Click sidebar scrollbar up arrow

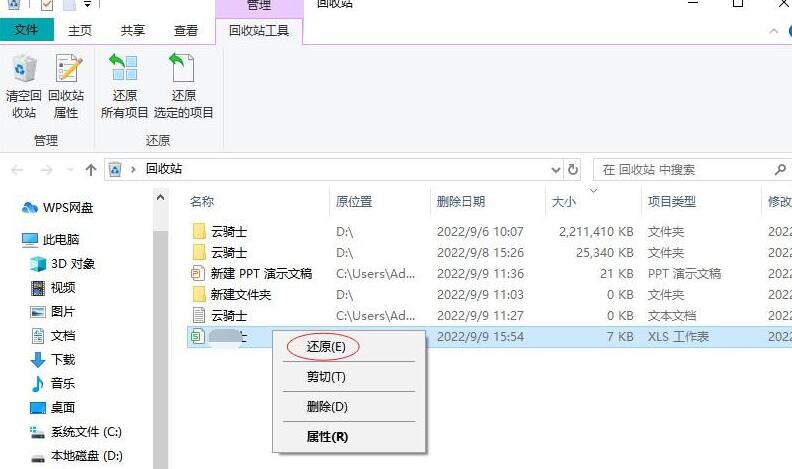pyautogui.click(x=160, y=197)
